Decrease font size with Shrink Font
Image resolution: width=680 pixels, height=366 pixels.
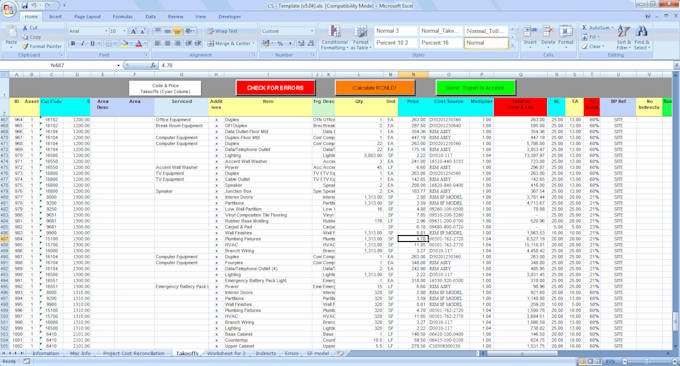point(142,31)
